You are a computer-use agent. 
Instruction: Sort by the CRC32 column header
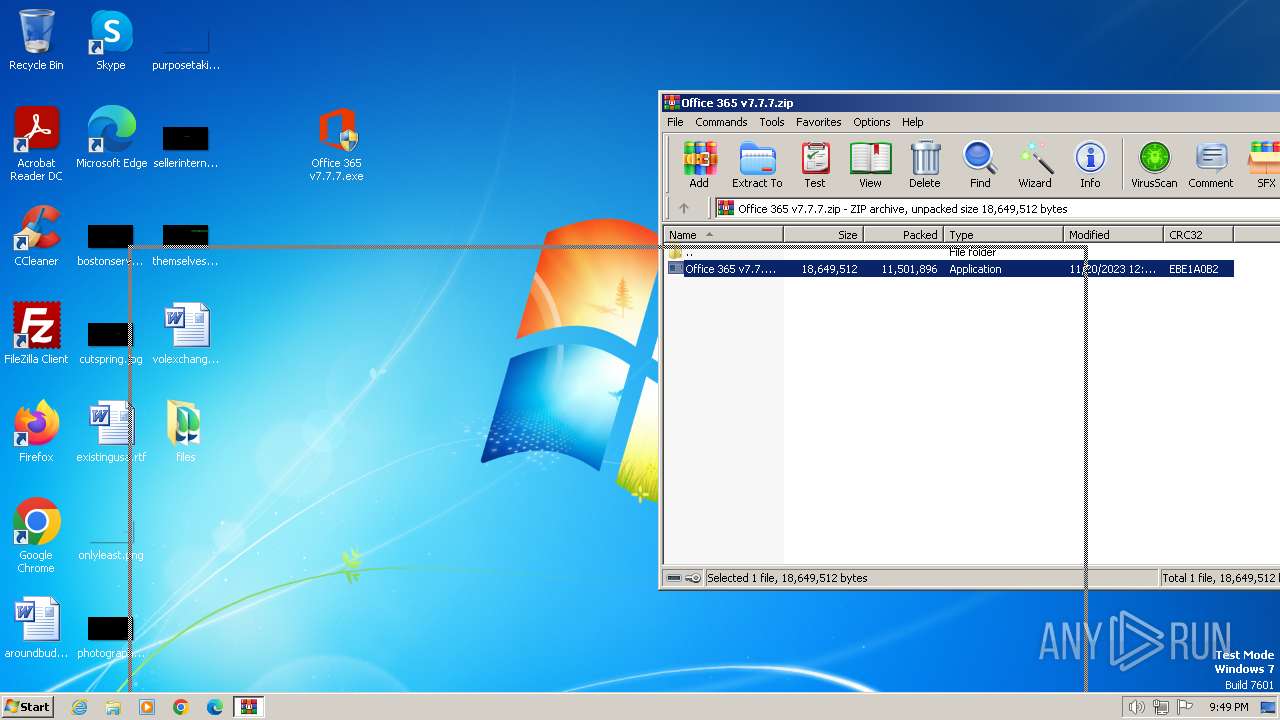1199,235
